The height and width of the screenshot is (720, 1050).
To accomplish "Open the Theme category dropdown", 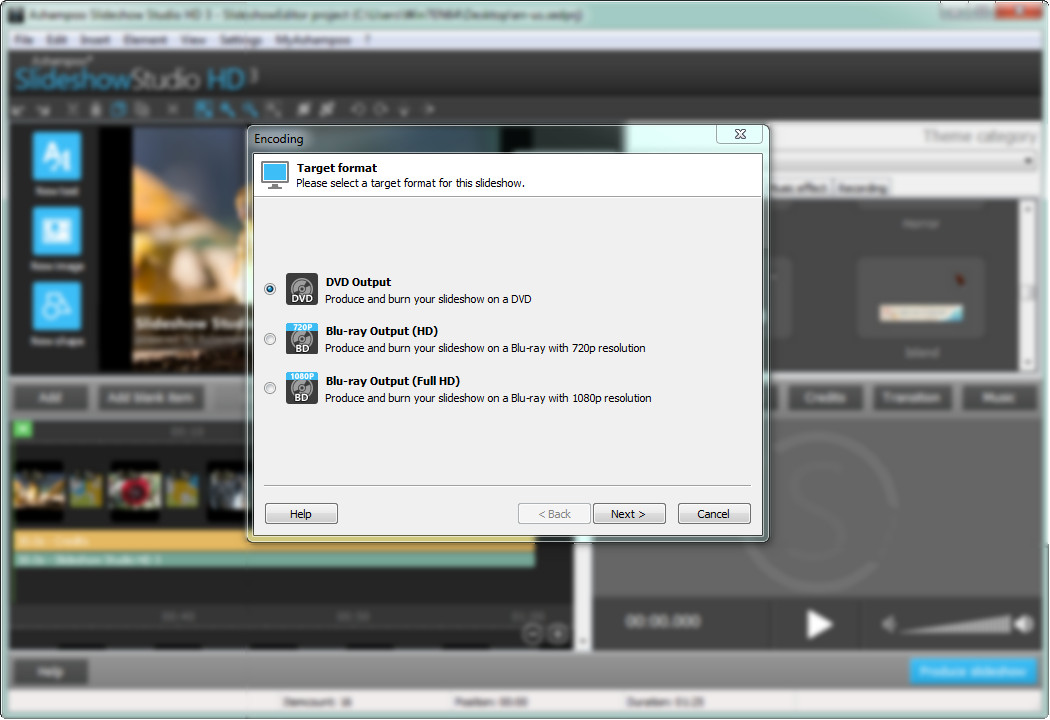I will 1028,161.
